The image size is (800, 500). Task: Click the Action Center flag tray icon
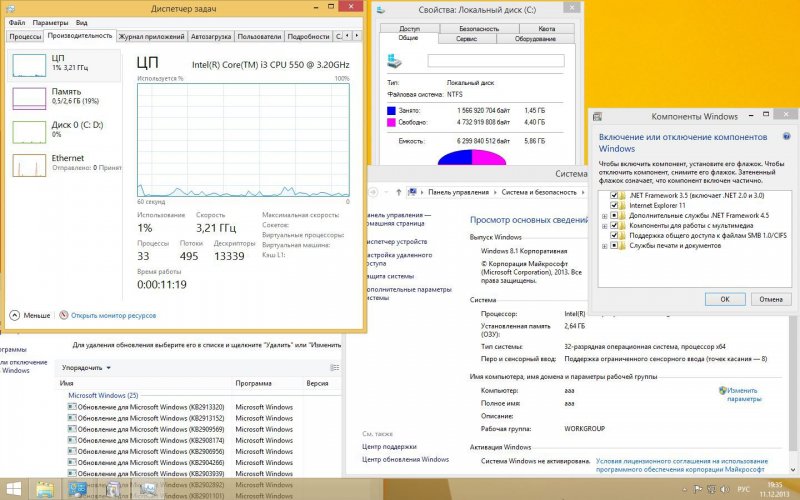698,490
